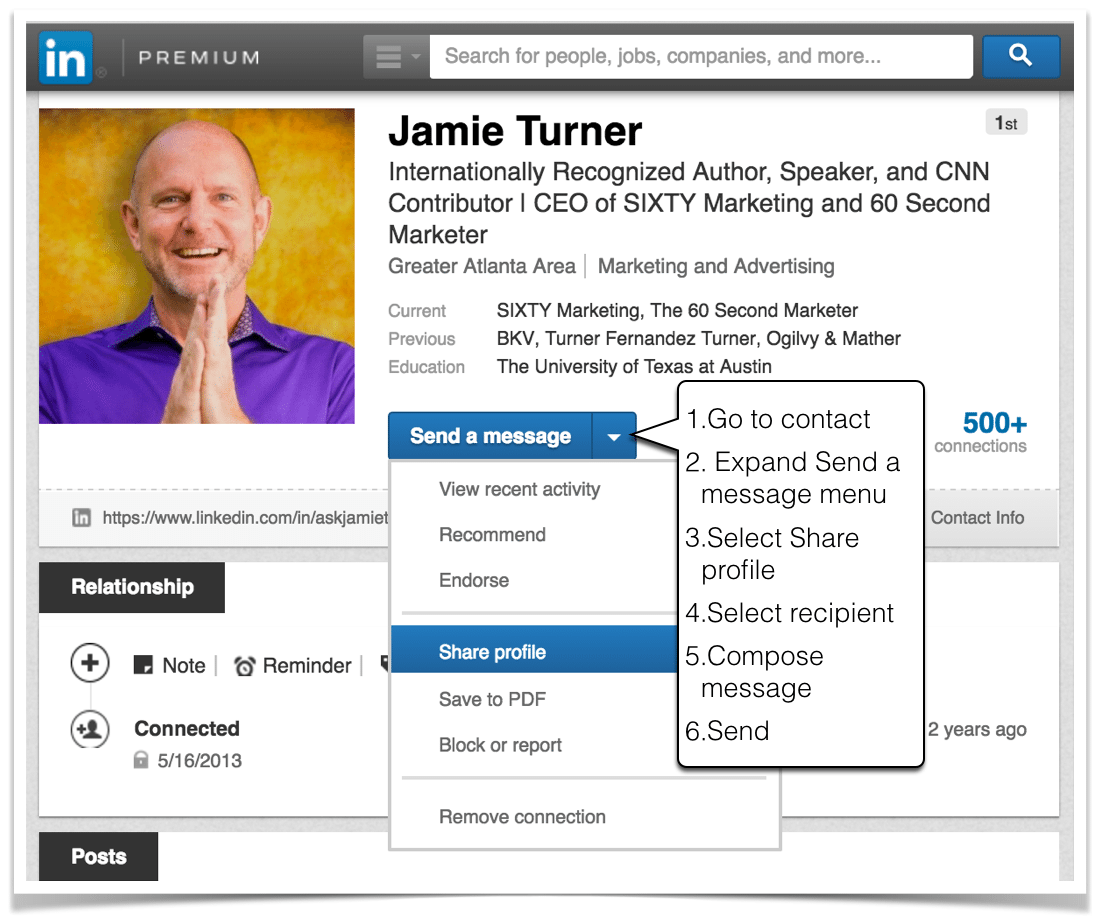Viewport: 1106px width, 920px height.
Task: Switch to the Posts section
Action: pyautogui.click(x=98, y=857)
